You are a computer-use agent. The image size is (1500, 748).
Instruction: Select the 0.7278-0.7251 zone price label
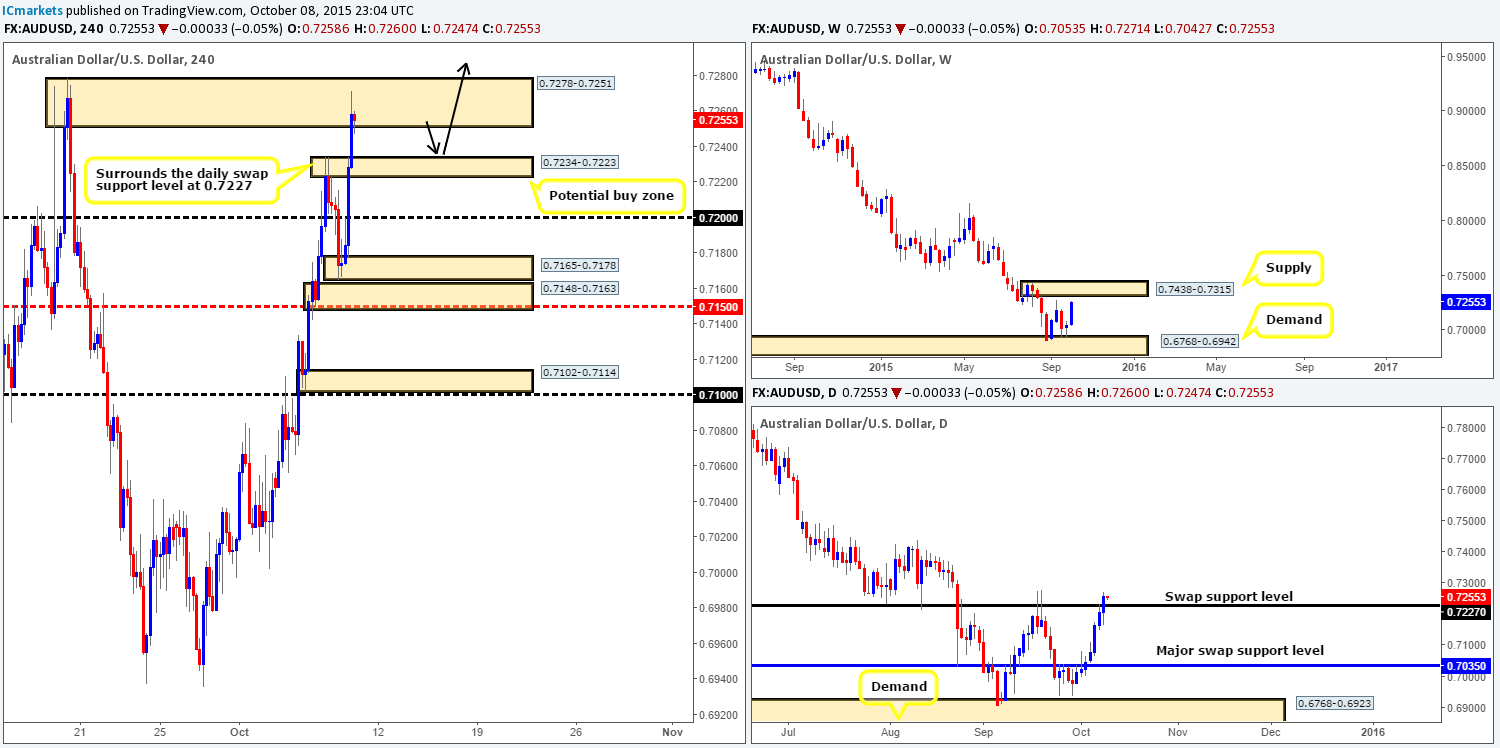pyautogui.click(x=575, y=85)
